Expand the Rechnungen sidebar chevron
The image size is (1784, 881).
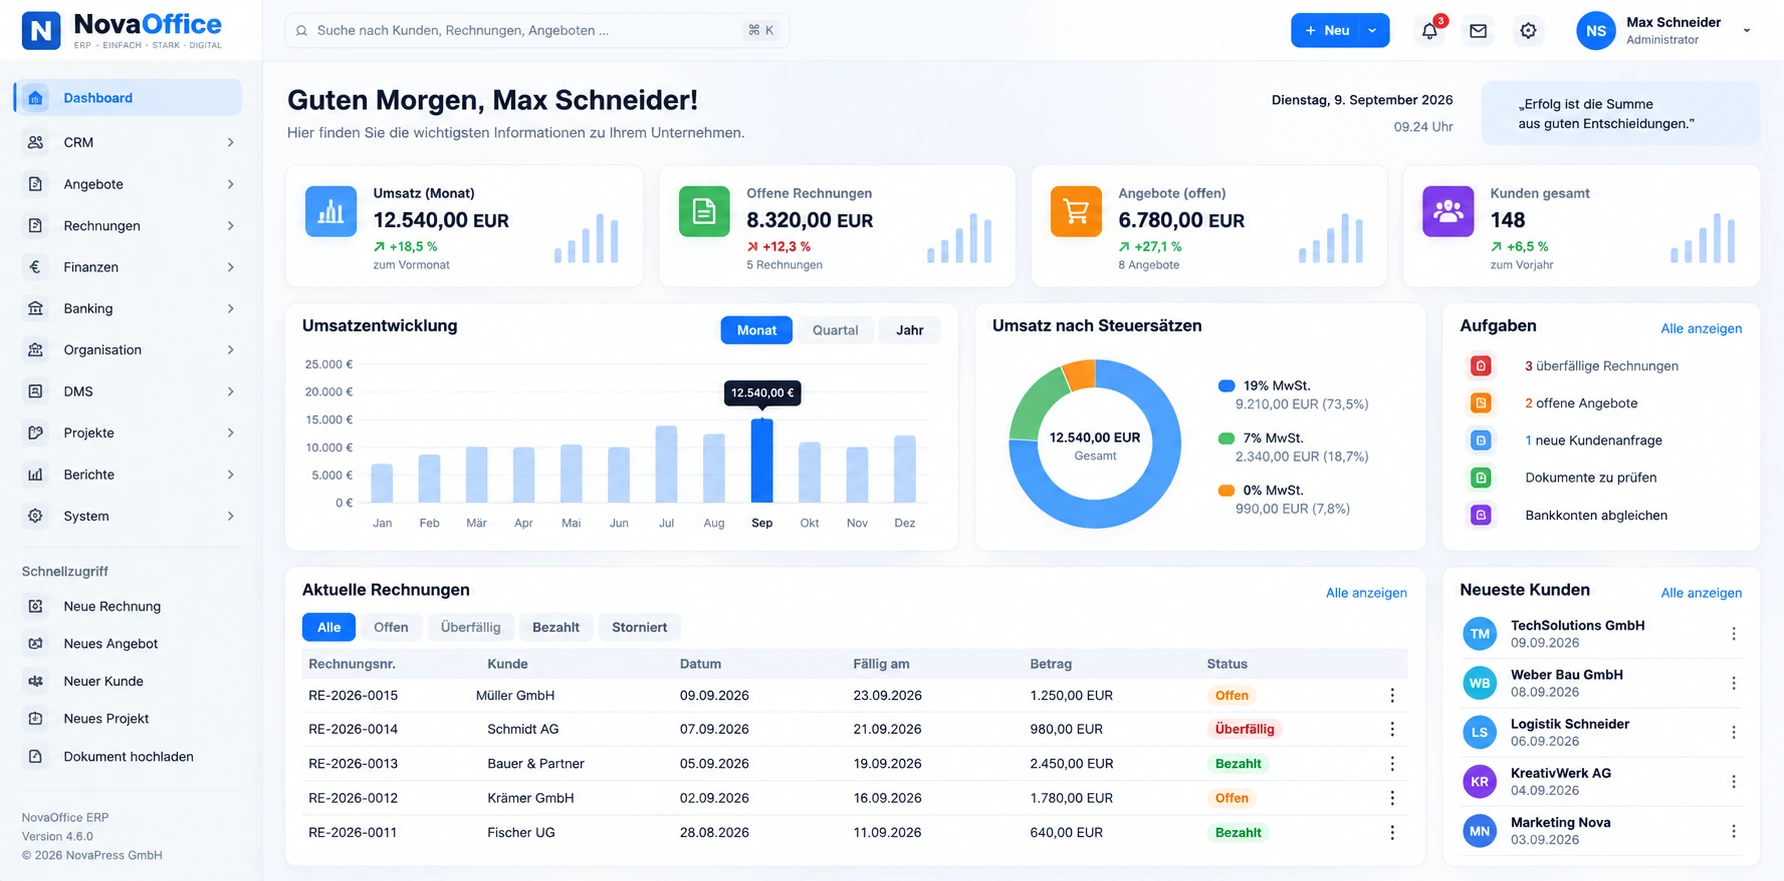point(231,226)
